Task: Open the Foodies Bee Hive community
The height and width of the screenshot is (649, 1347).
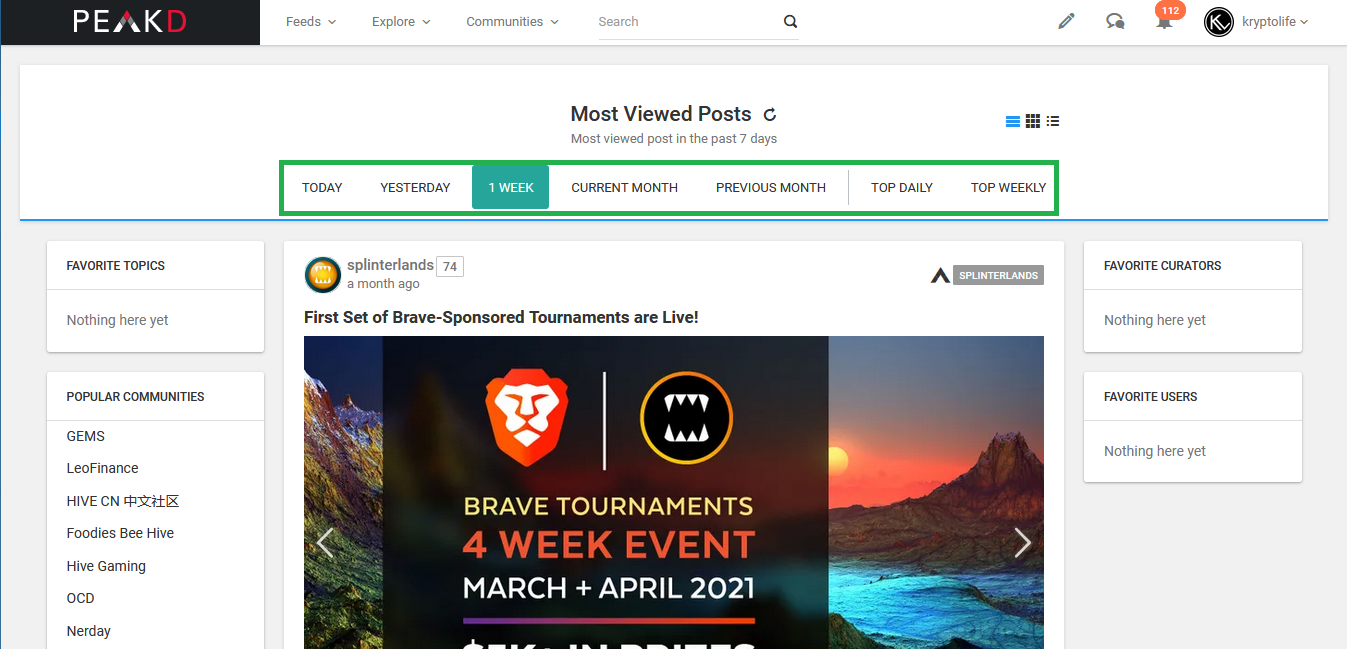Action: (120, 533)
